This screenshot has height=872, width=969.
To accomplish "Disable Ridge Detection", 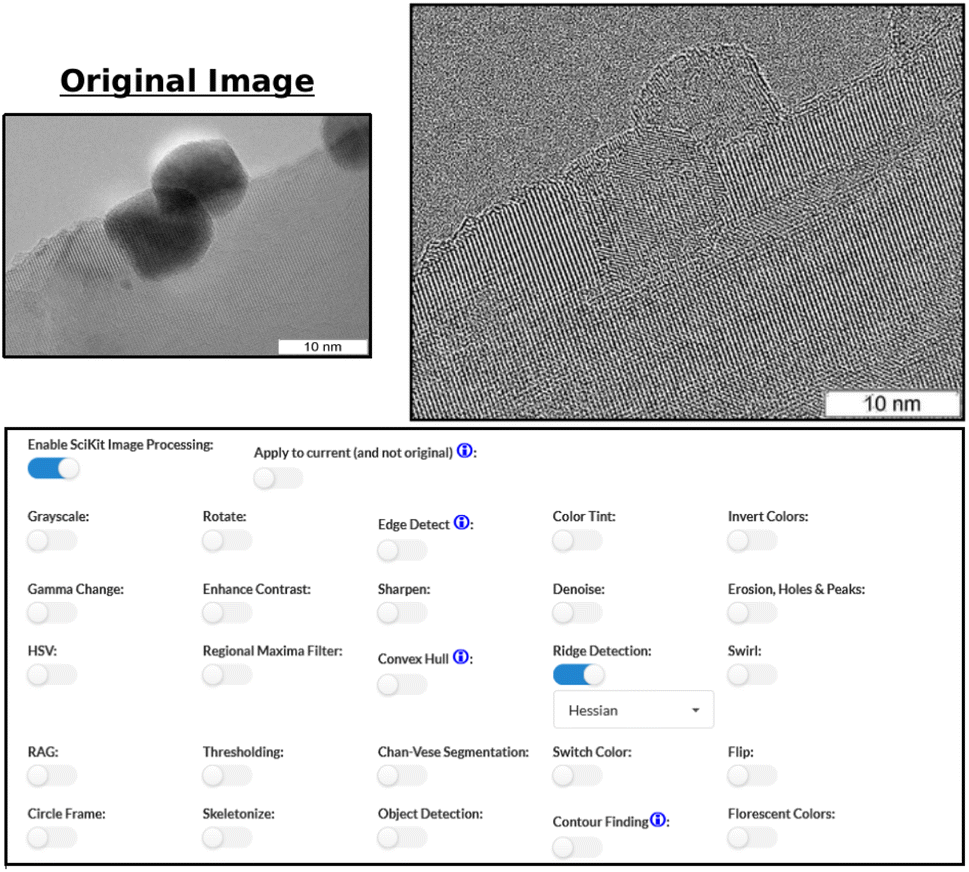I will 577,674.
